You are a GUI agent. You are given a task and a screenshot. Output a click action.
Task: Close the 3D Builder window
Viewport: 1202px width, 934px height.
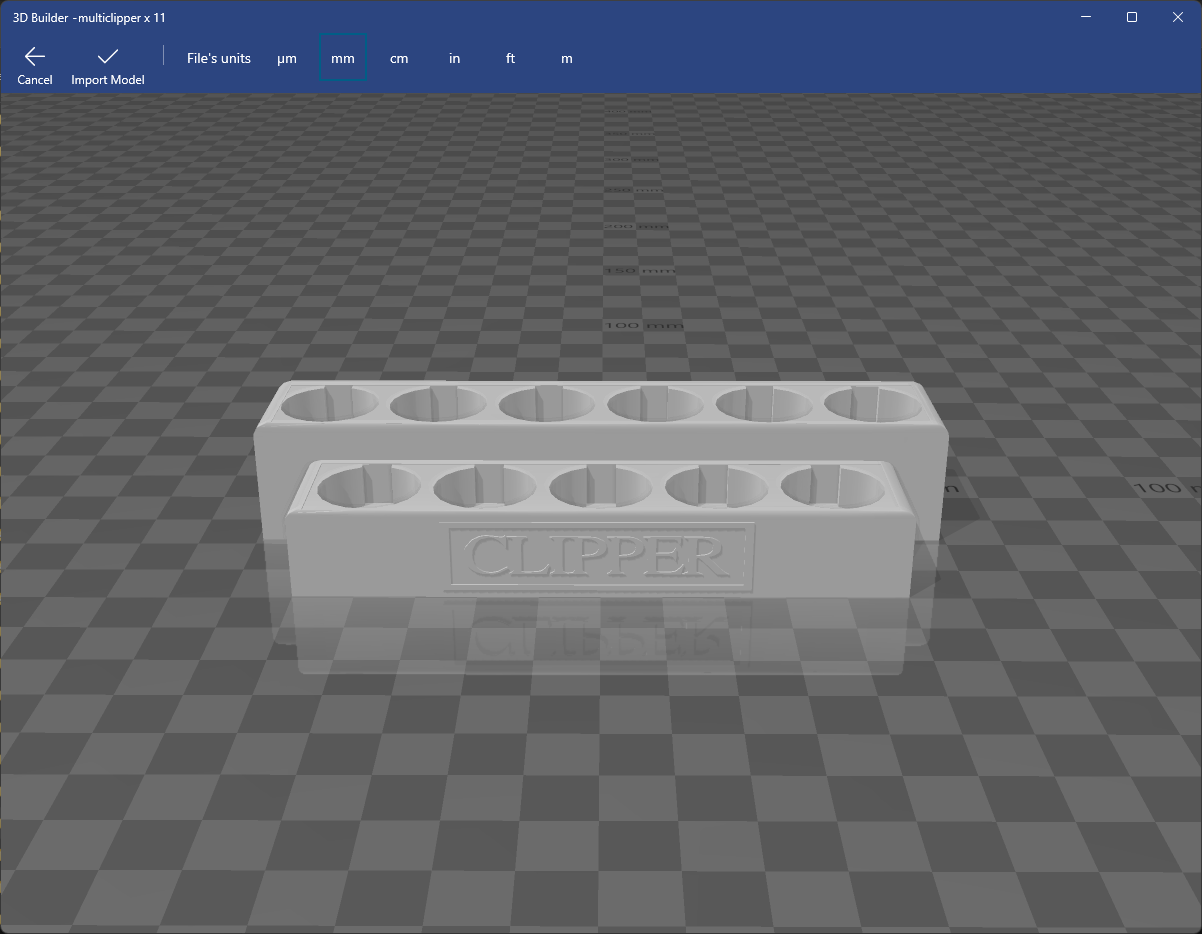(1178, 17)
